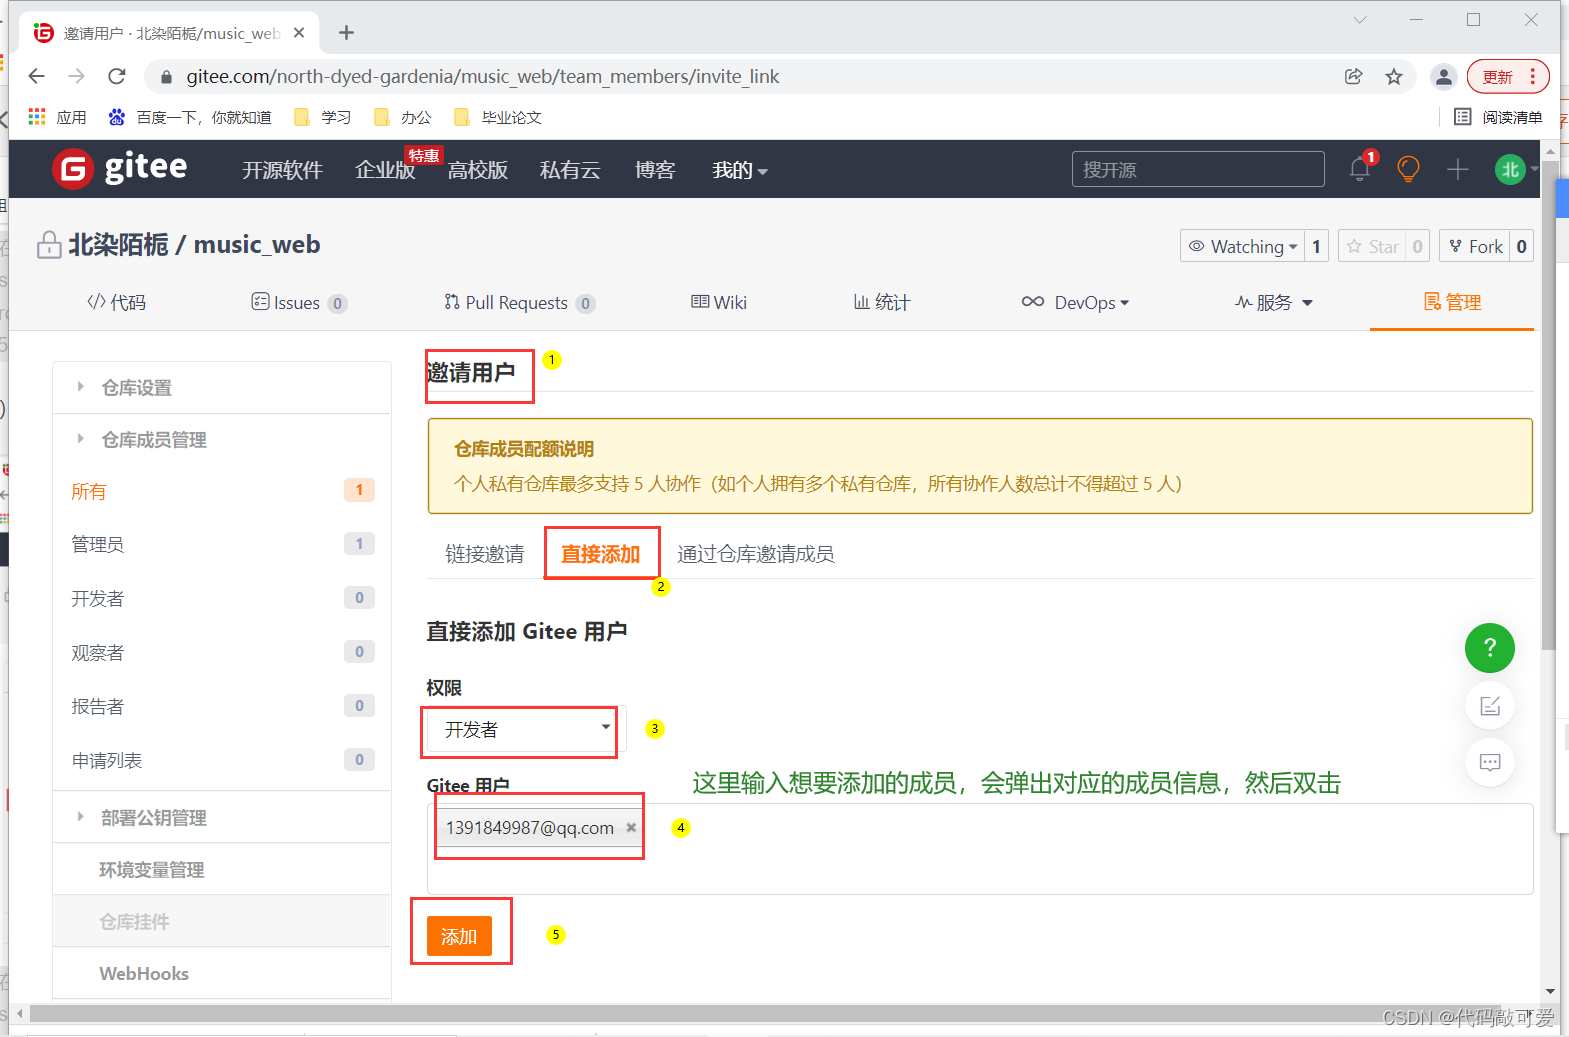
Task: Expand the 仓库设置 section
Action: tap(222, 387)
